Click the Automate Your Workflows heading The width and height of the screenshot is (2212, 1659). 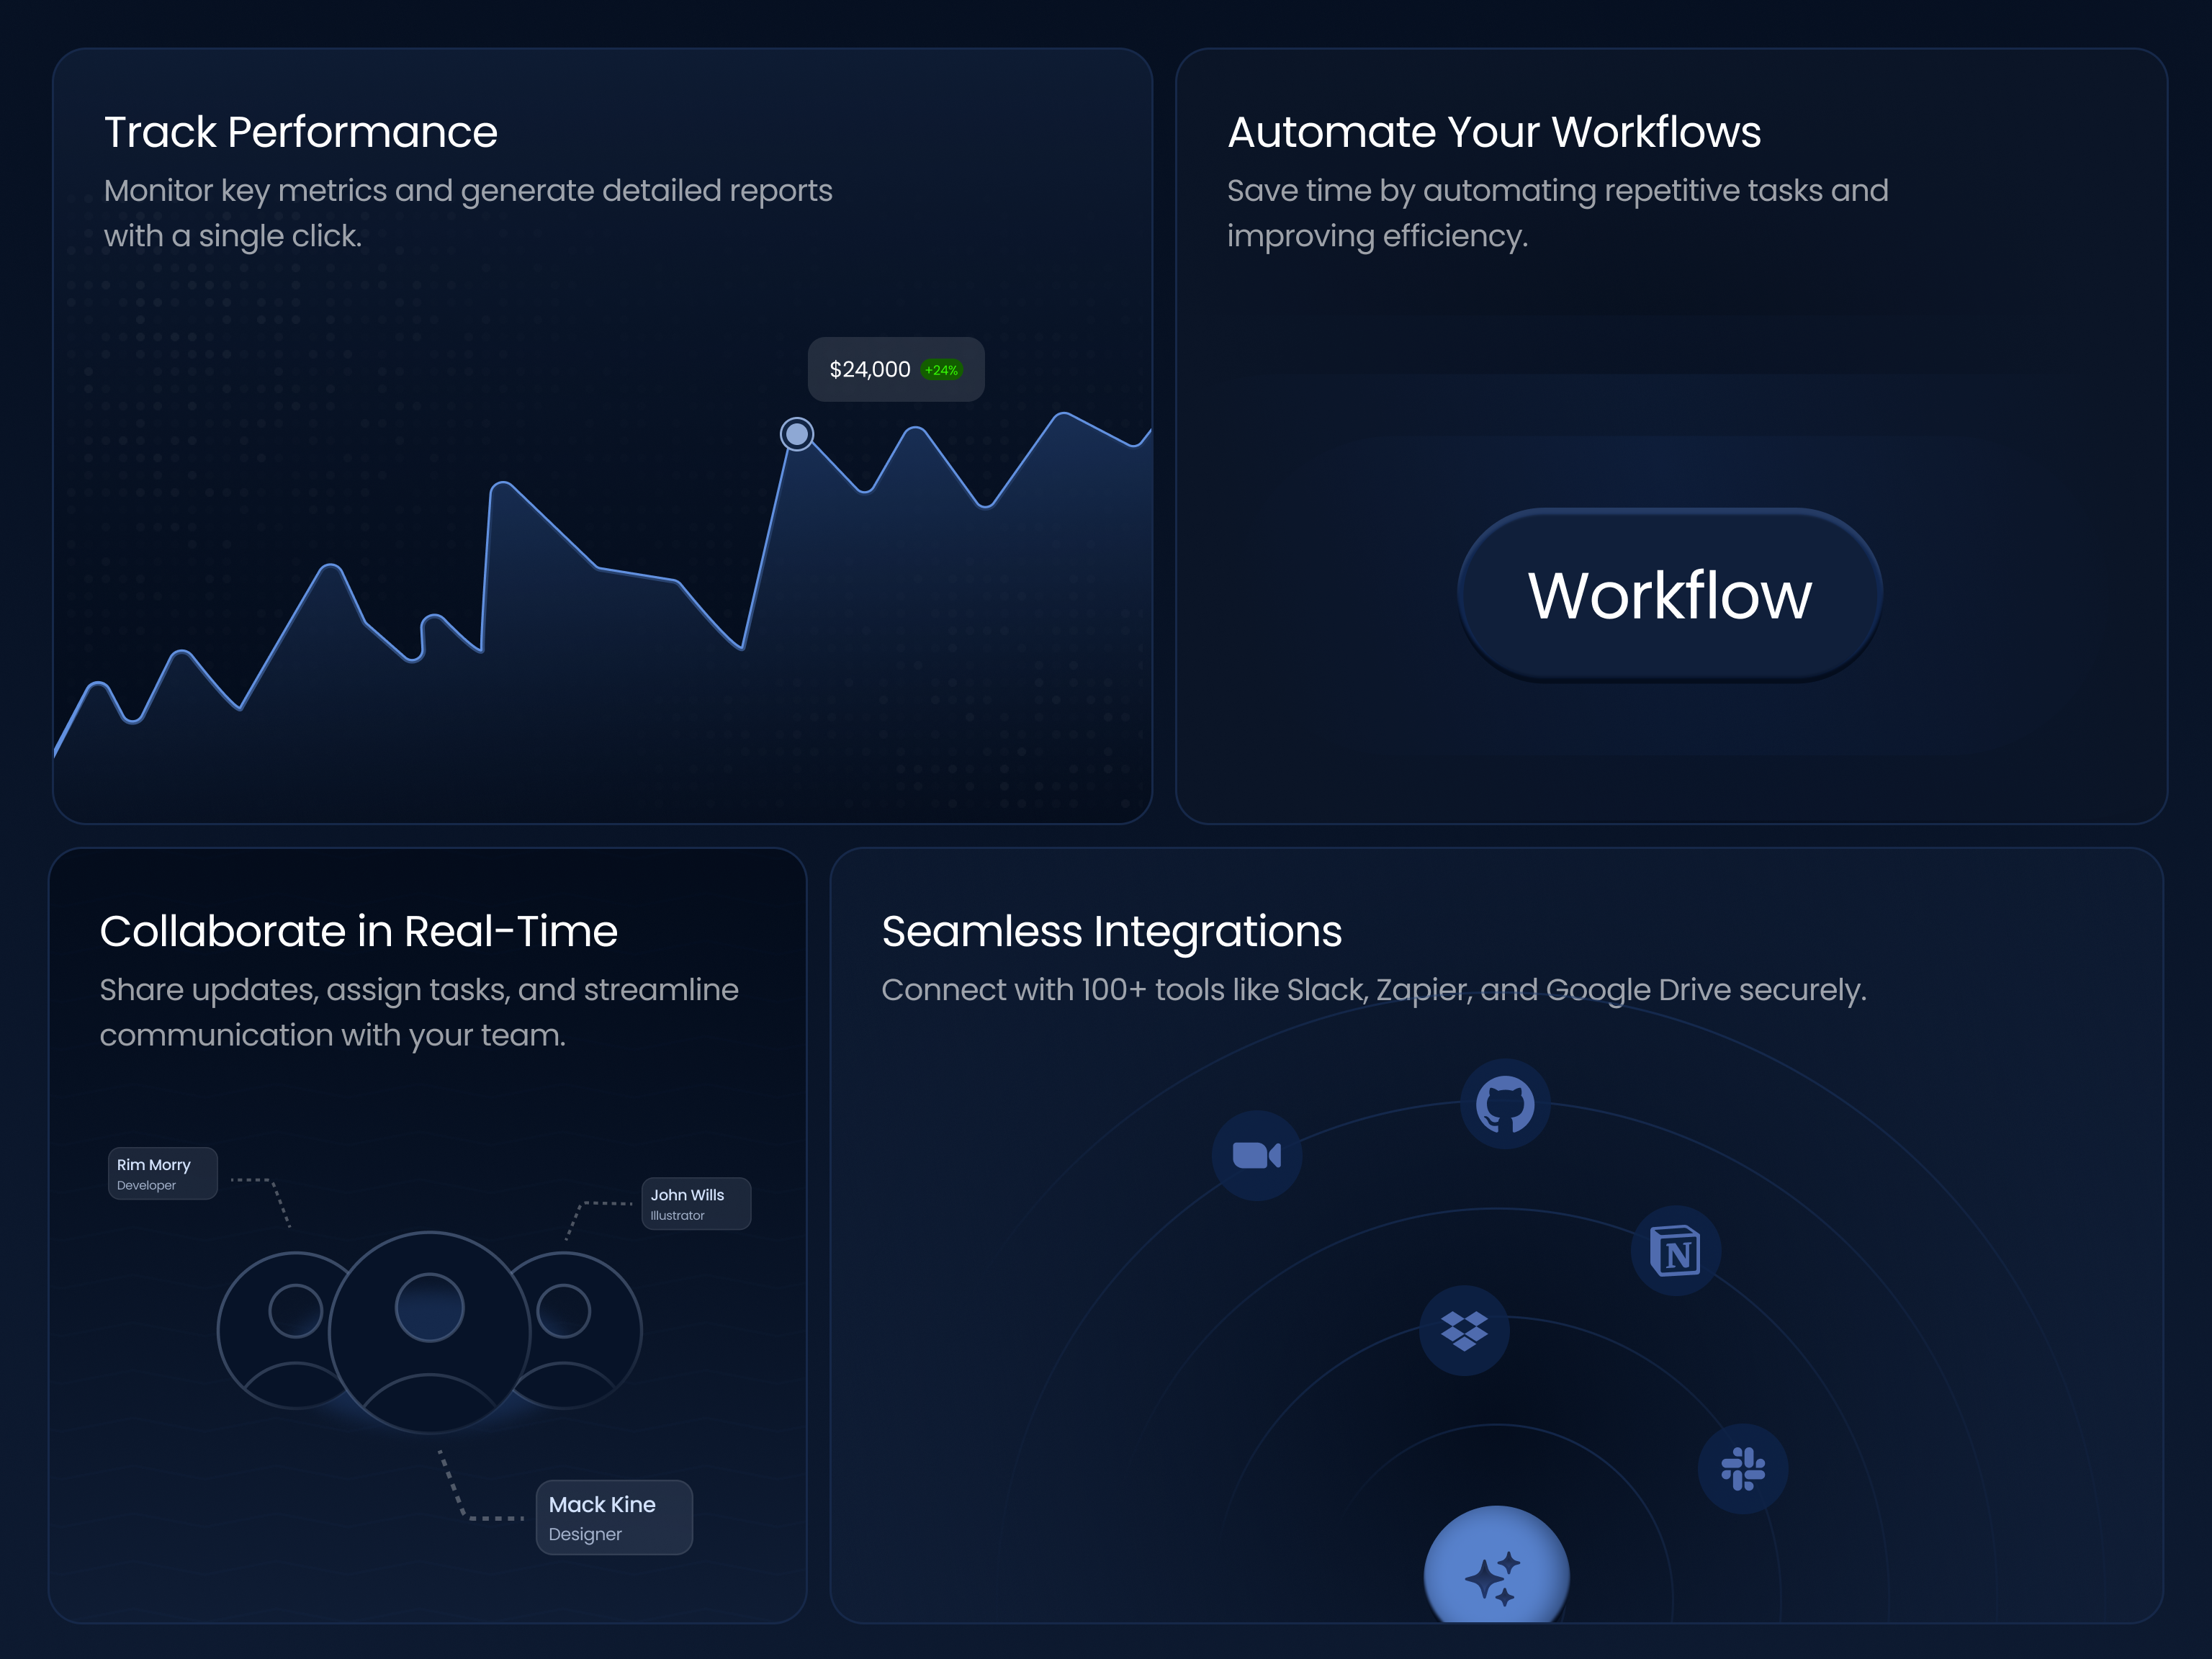pos(1494,132)
